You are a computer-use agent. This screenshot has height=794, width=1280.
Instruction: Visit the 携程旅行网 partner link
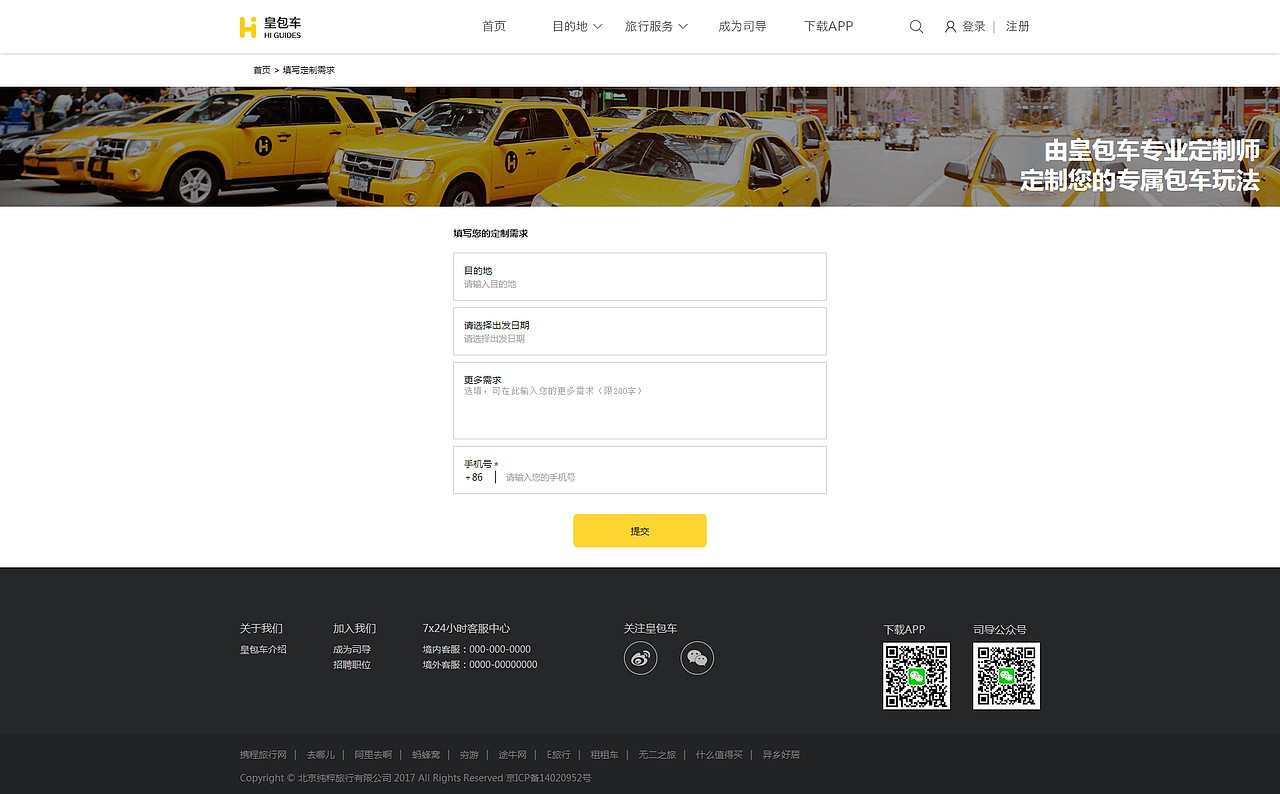(263, 755)
